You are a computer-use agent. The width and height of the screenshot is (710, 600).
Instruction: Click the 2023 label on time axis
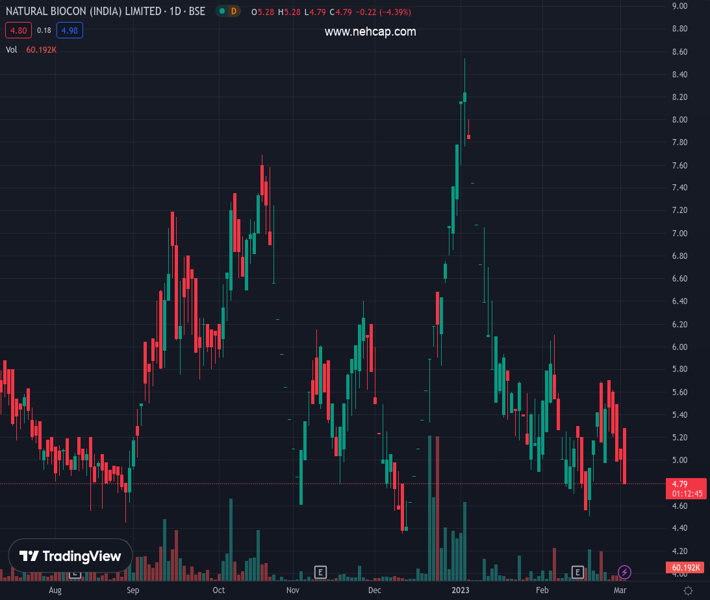click(x=460, y=591)
